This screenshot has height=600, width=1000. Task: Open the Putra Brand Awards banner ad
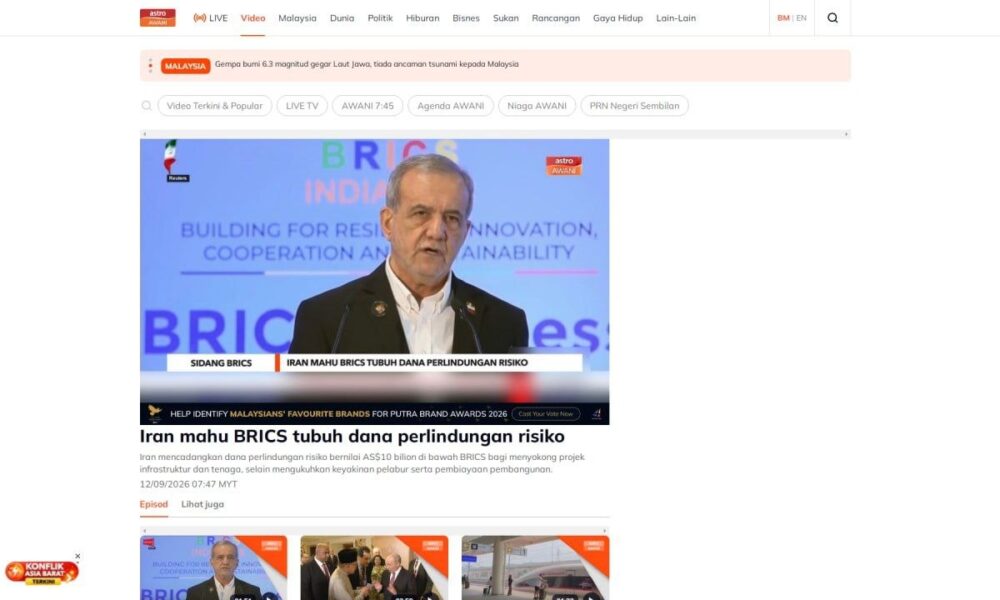[374, 414]
